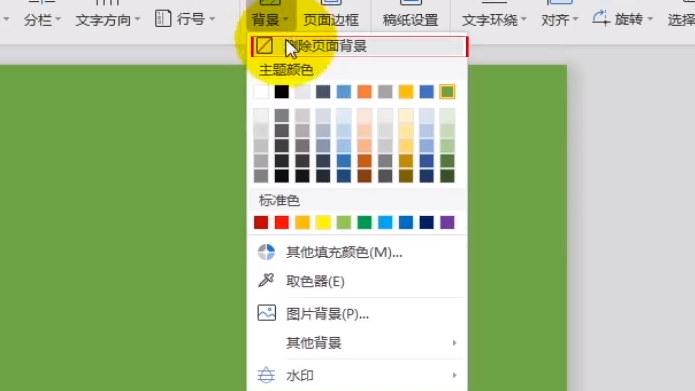Pick the bright red standard color swatch

pyautogui.click(x=281, y=222)
